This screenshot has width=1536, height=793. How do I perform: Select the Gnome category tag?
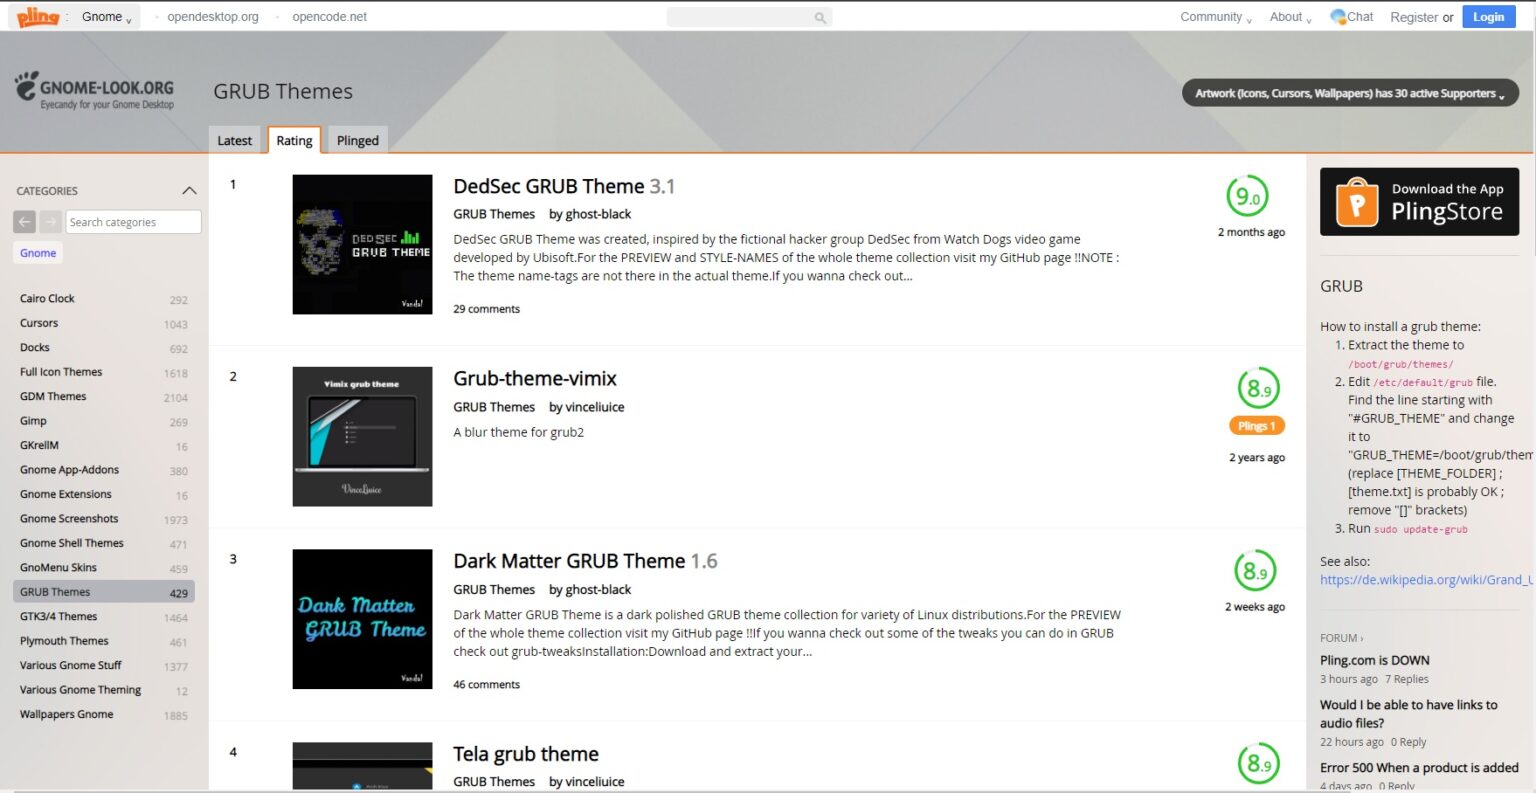[38, 253]
